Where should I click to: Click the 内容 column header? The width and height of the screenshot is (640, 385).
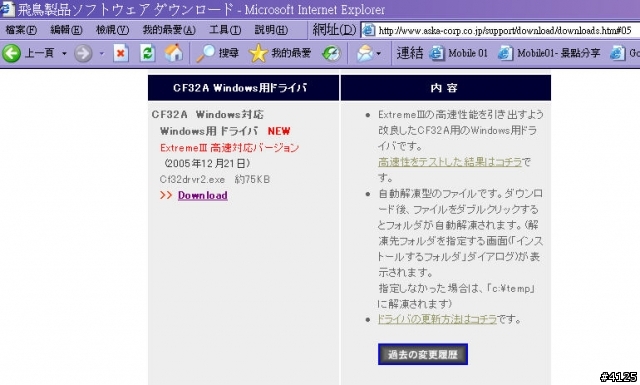click(446, 88)
